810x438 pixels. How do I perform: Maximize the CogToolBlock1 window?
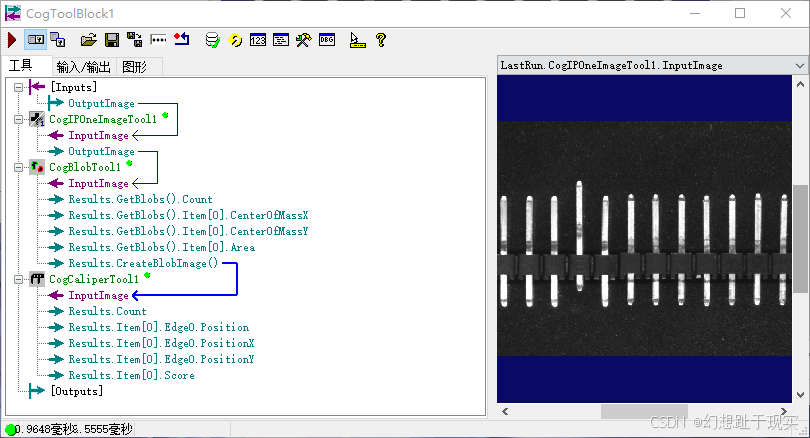pyautogui.click(x=740, y=13)
